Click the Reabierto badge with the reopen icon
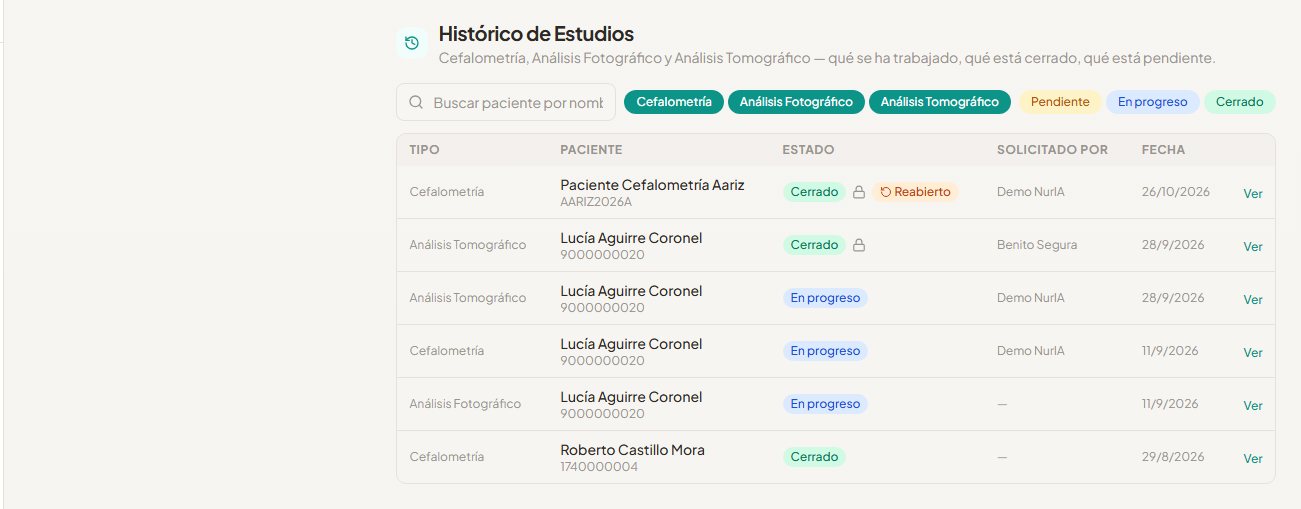Viewport: 1301px width, 509px height. click(x=915, y=192)
